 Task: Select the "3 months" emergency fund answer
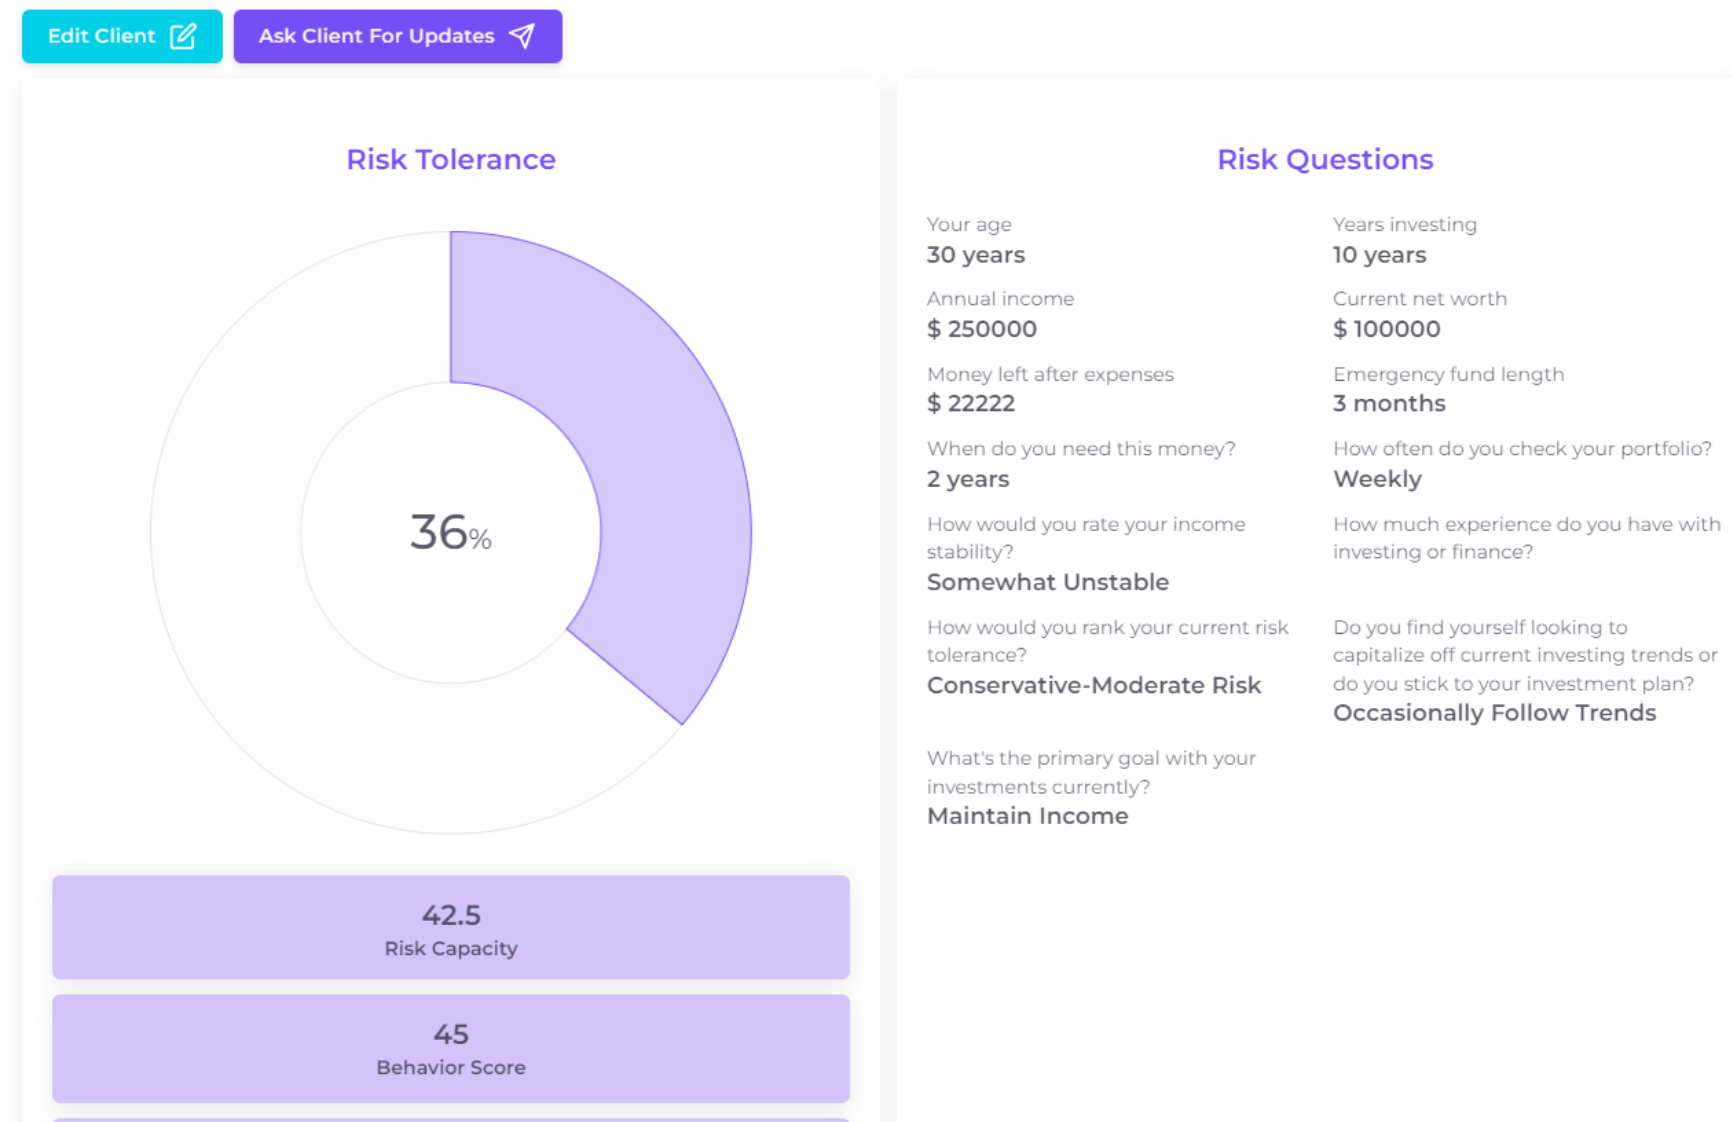[x=1389, y=403]
